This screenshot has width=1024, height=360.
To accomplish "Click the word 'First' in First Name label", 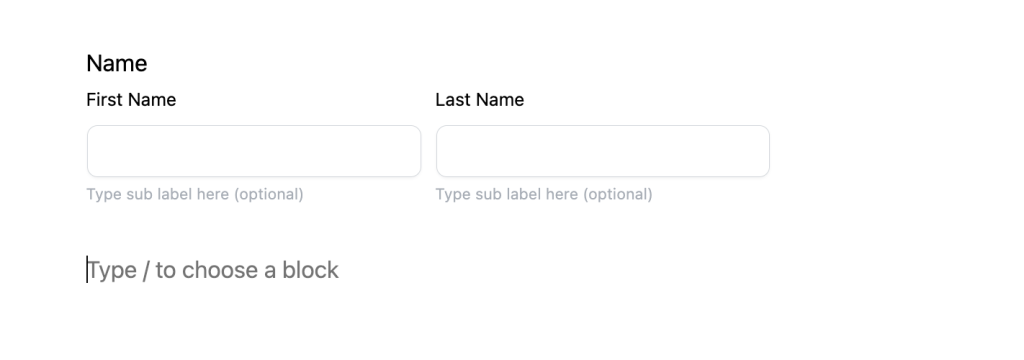I will pyautogui.click(x=104, y=100).
